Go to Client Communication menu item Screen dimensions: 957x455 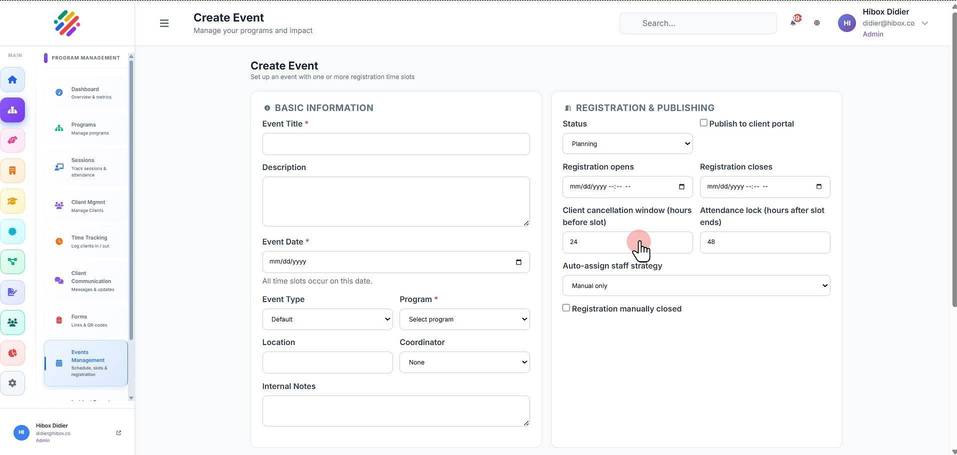coord(85,281)
